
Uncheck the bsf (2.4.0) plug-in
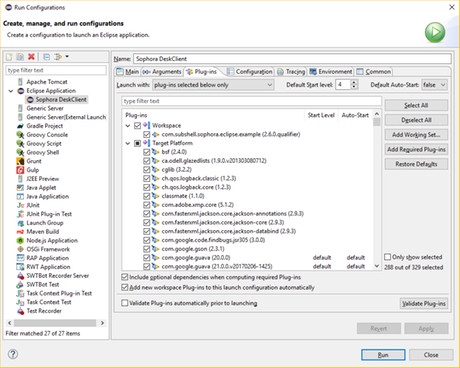tap(146, 152)
